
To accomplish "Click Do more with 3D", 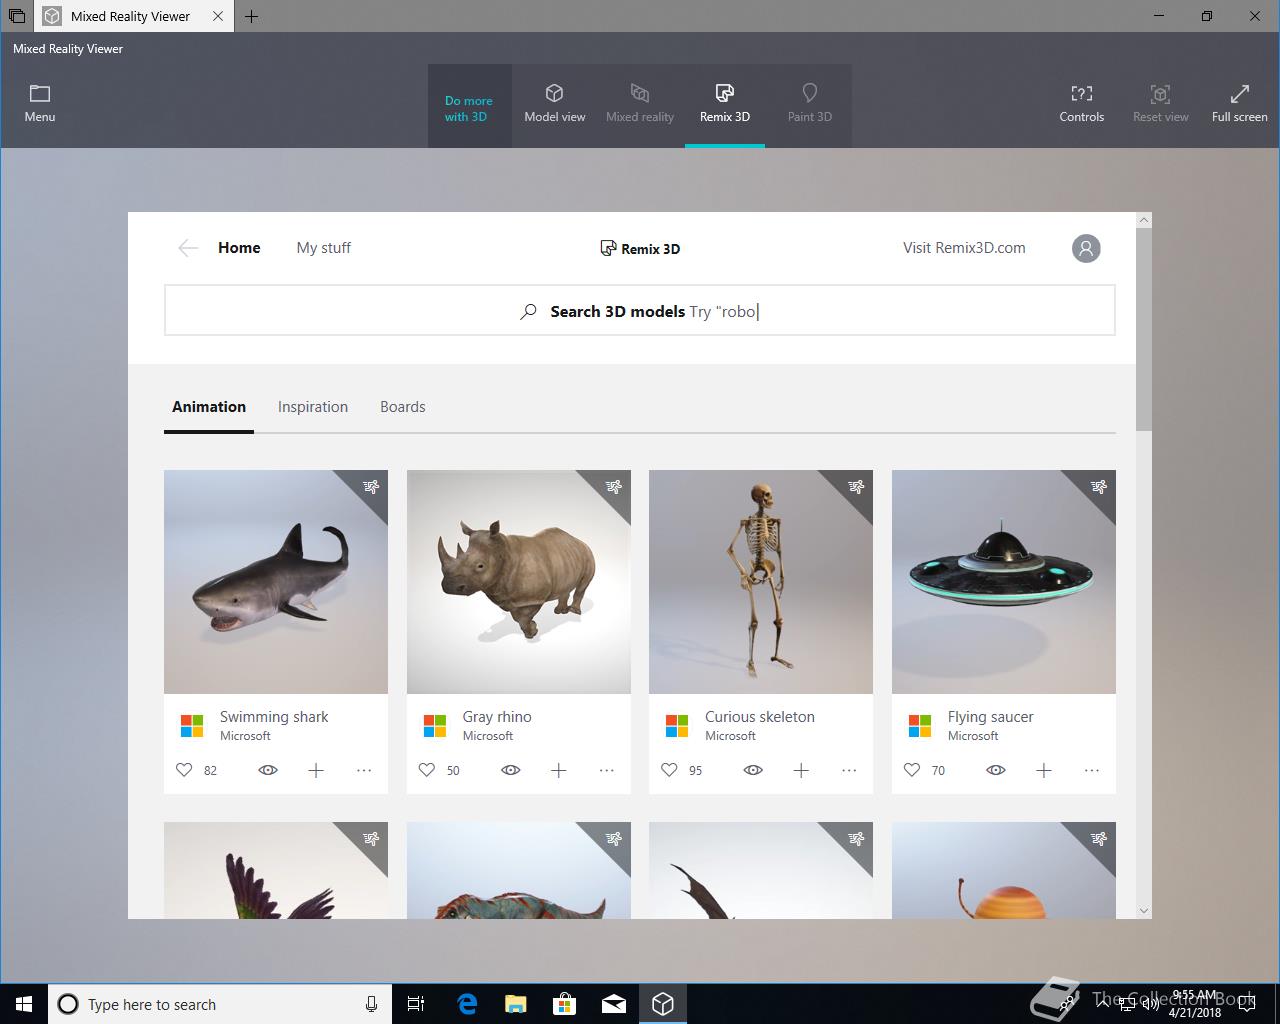I will [x=469, y=108].
